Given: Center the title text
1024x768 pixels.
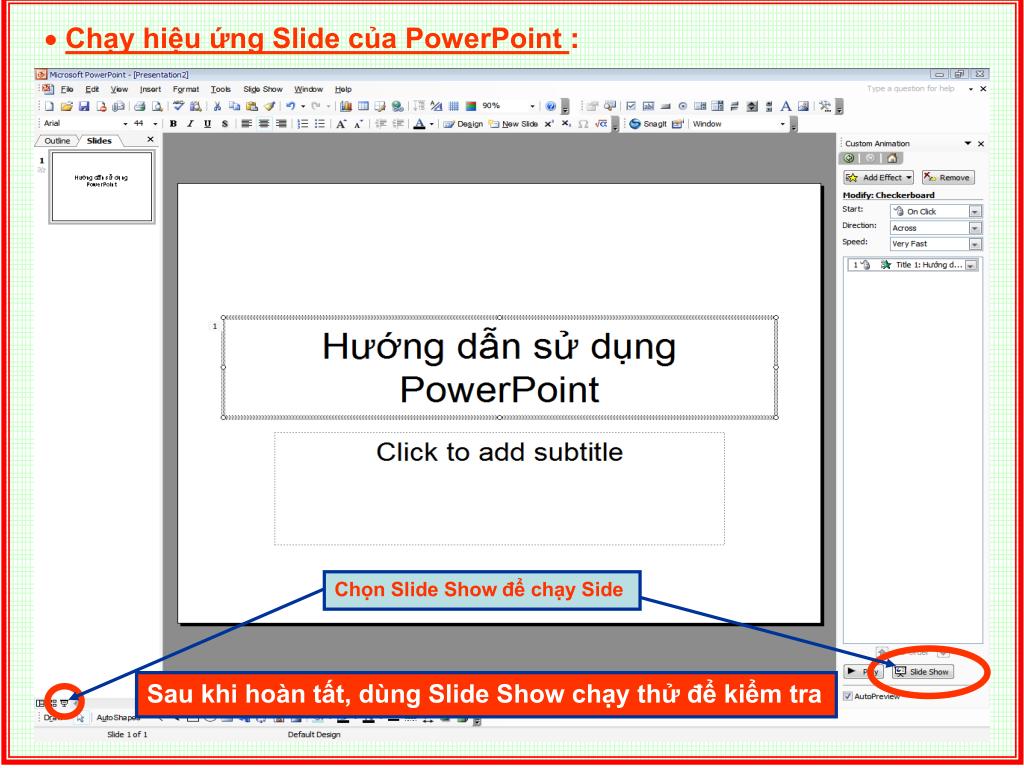Looking at the screenshot, I should pos(264,123).
